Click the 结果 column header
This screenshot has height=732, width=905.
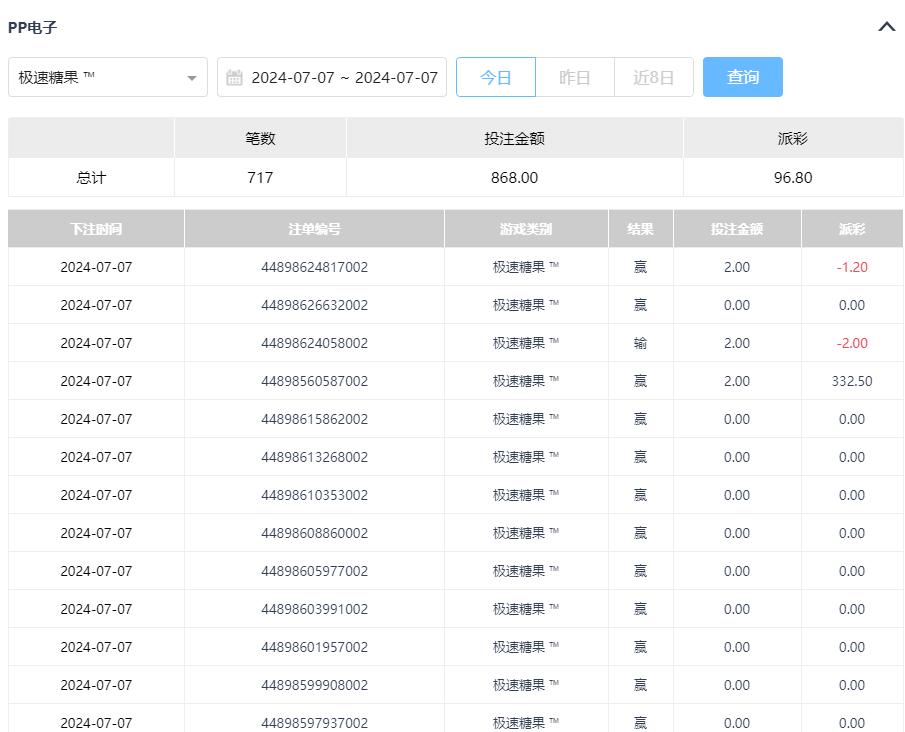tap(640, 229)
